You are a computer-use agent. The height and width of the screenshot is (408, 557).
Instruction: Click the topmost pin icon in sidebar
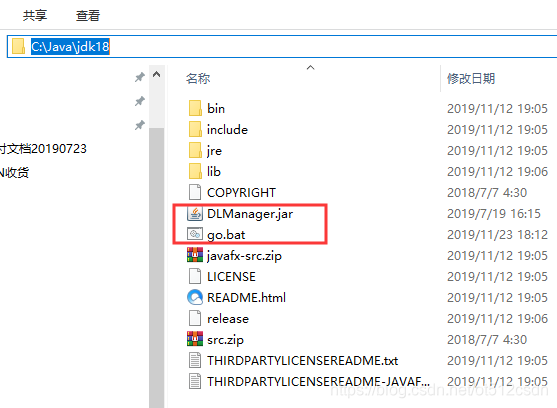140,77
